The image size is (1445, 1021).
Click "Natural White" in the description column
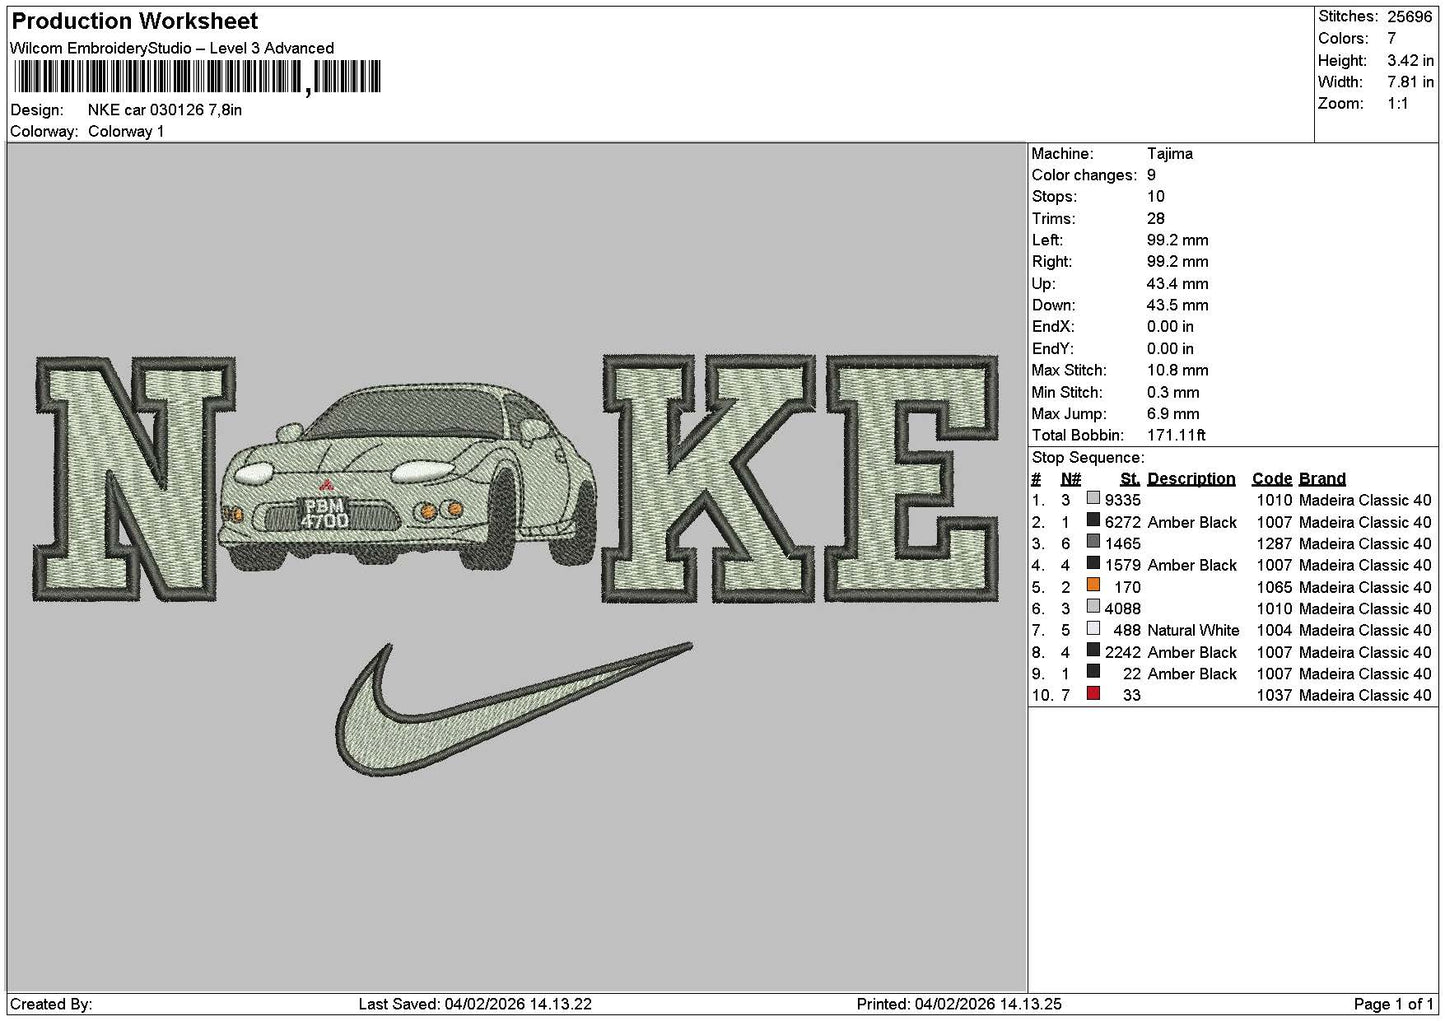tap(1193, 630)
